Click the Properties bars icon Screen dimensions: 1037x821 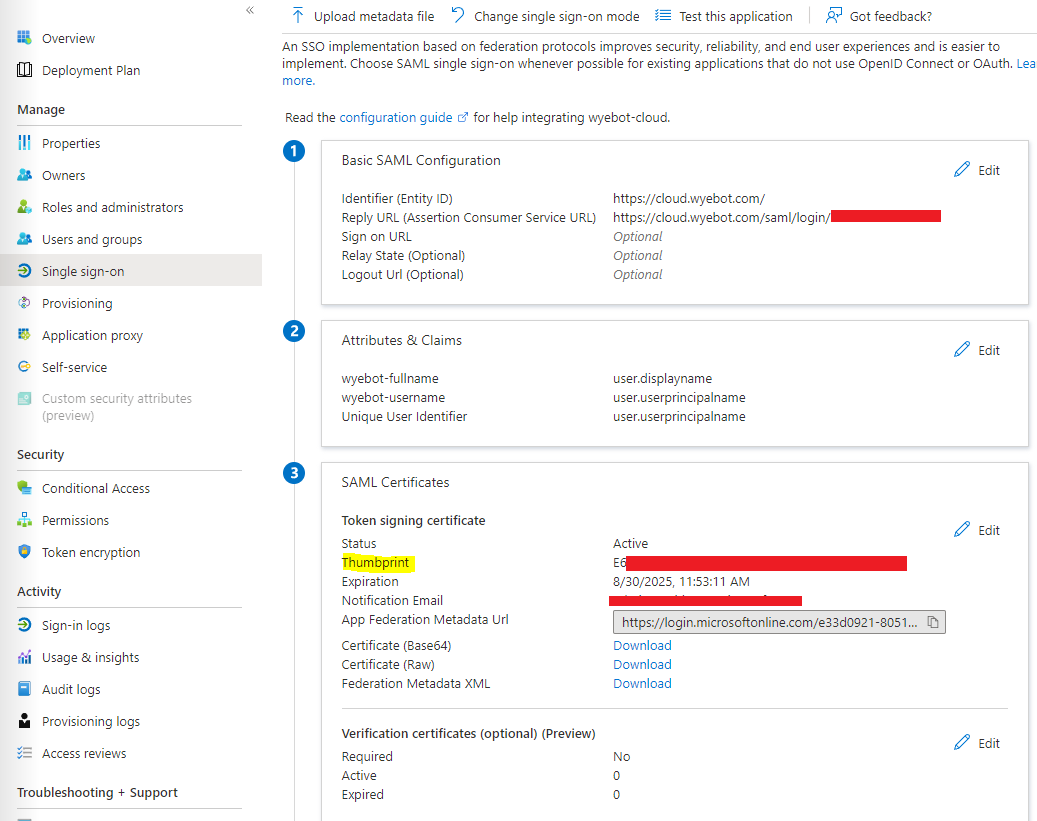click(x=24, y=143)
